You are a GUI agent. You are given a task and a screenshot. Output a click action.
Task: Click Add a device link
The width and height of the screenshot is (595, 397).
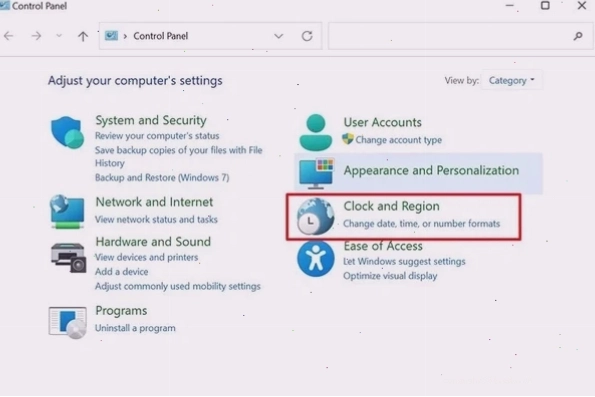point(121,272)
